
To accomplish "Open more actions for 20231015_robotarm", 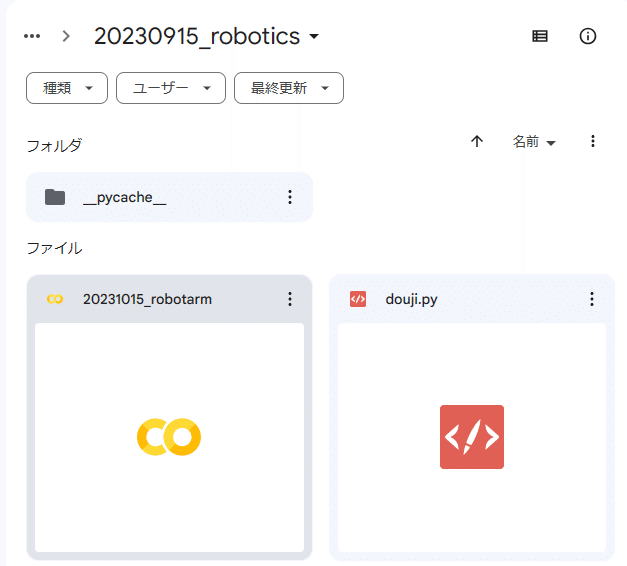I will (x=290, y=299).
